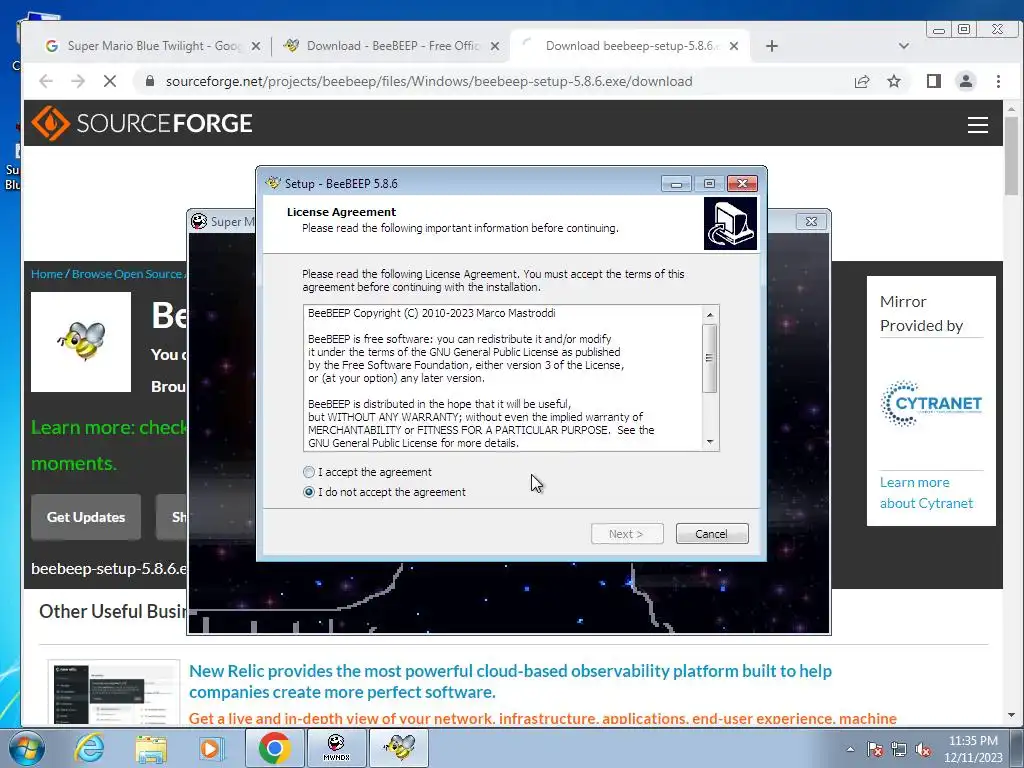Show hidden system tray icons
1024x768 pixels.
click(x=850, y=749)
